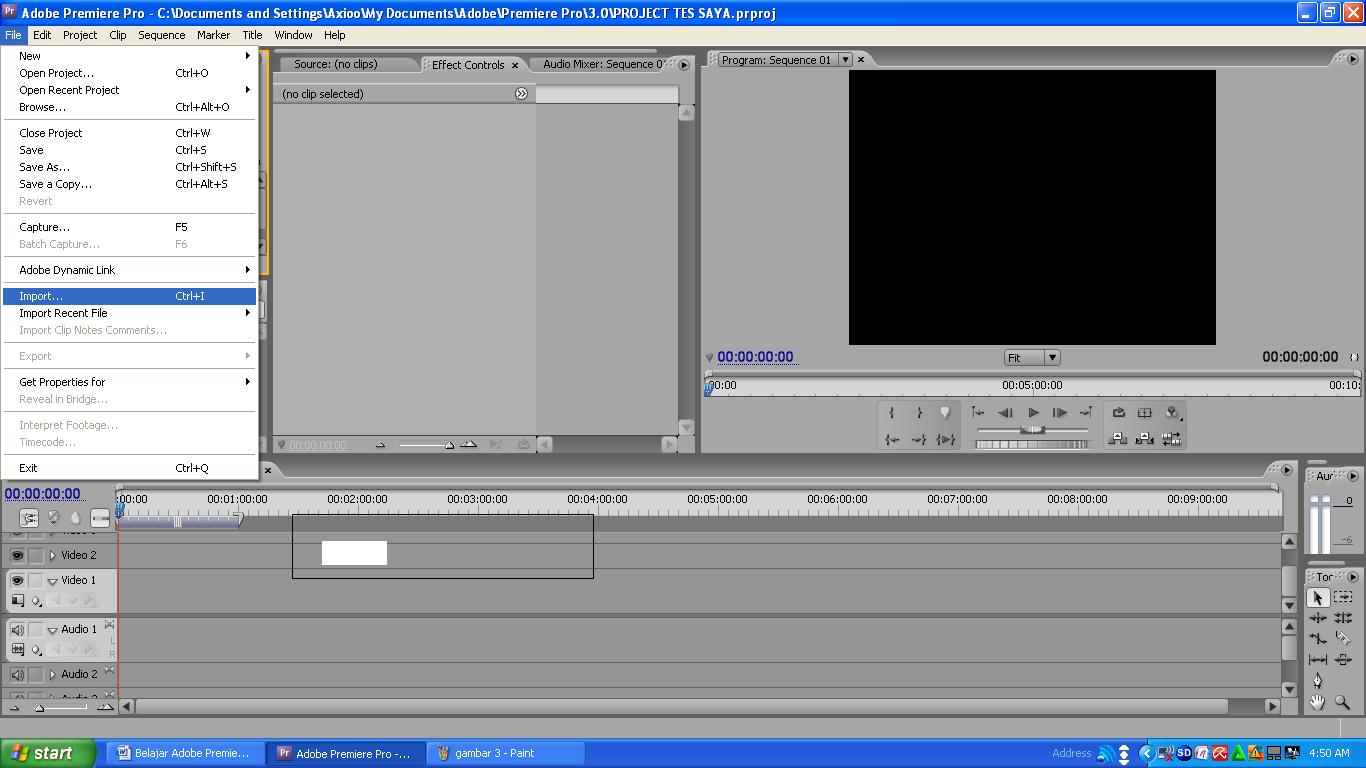
Task: Choose Import... from File menu
Action: pos(130,296)
